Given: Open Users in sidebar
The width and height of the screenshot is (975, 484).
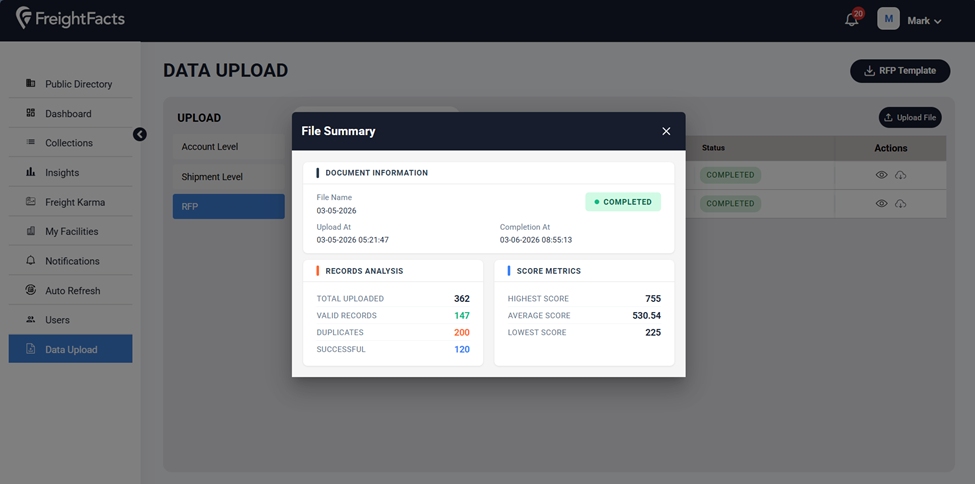Looking at the screenshot, I should (70, 319).
